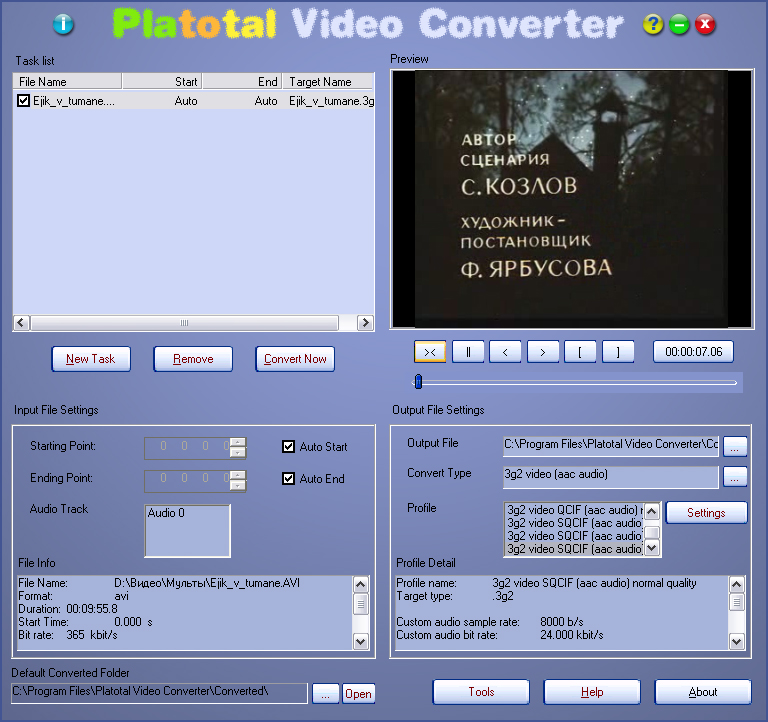
Task: Click the Output File path field
Action: click(x=611, y=445)
